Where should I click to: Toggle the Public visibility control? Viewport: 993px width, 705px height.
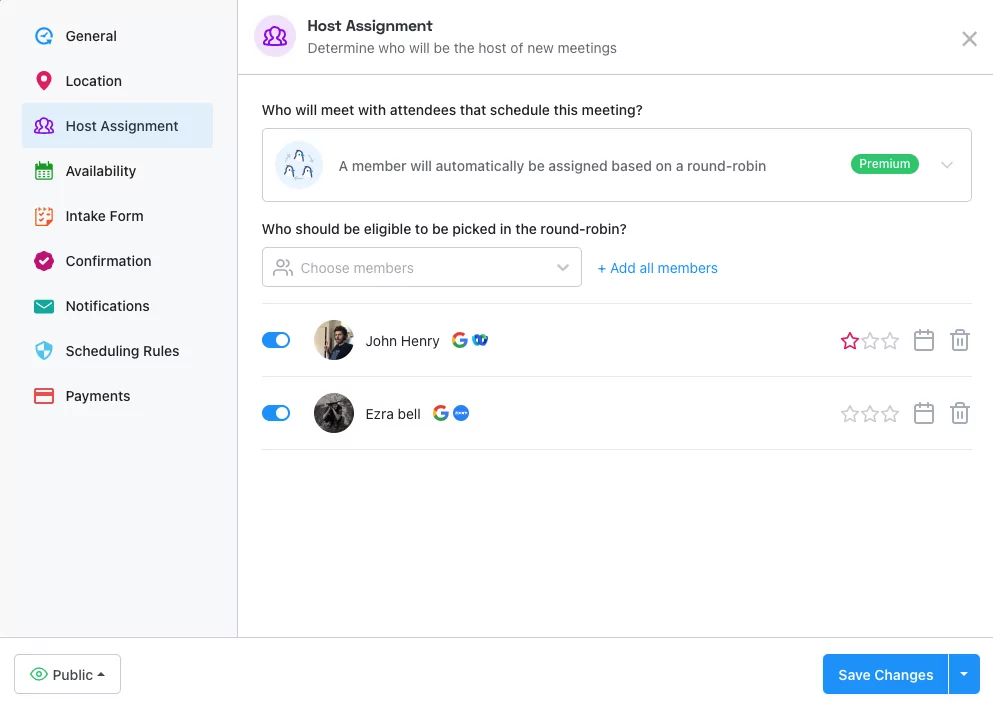tap(67, 674)
